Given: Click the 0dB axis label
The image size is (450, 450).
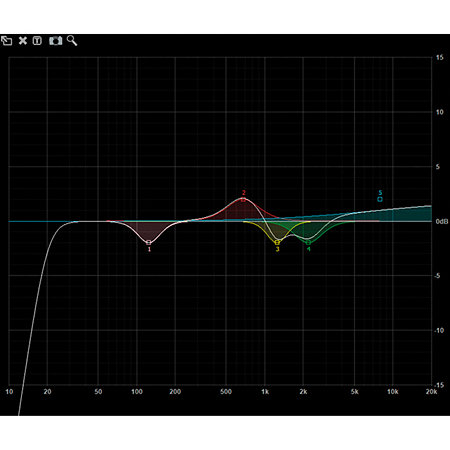Looking at the screenshot, I should pyautogui.click(x=442, y=221).
